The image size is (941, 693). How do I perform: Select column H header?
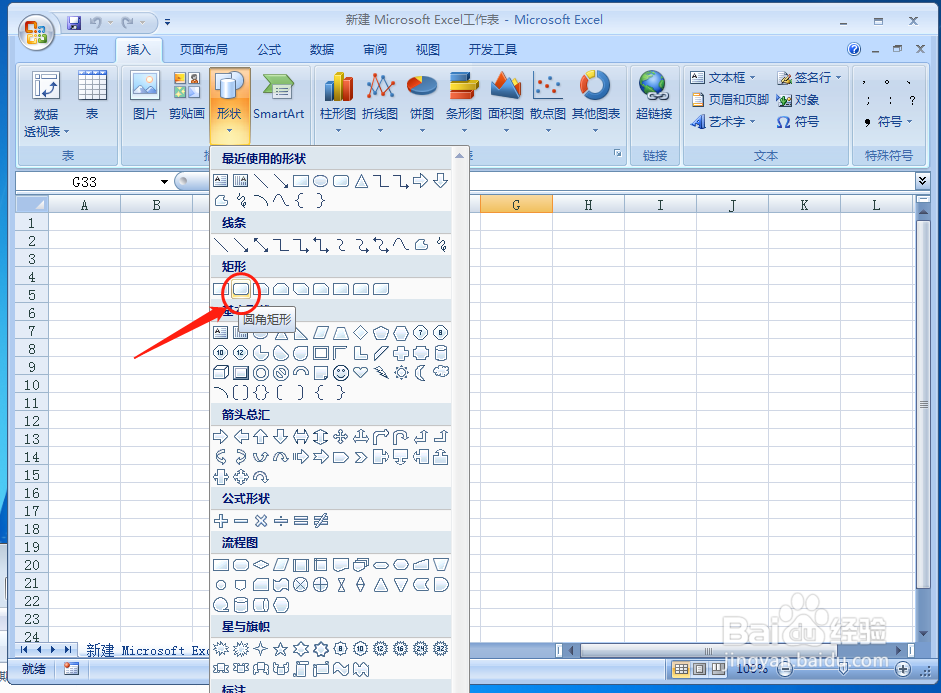pos(588,205)
